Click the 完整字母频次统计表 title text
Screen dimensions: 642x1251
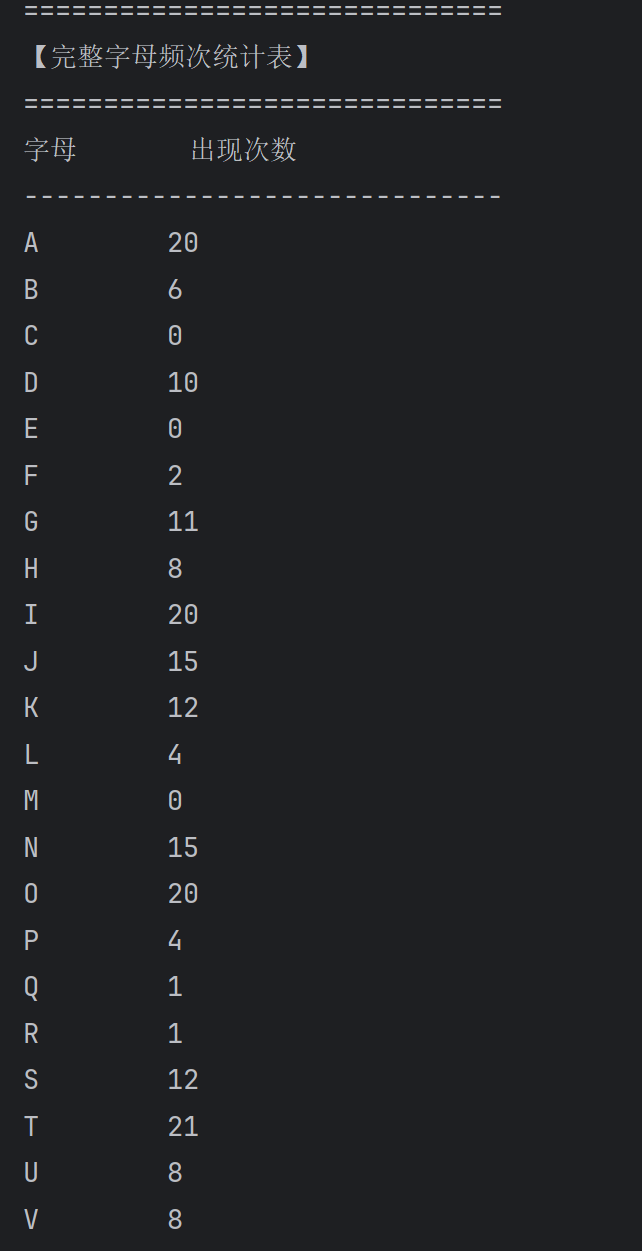pyautogui.click(x=170, y=57)
